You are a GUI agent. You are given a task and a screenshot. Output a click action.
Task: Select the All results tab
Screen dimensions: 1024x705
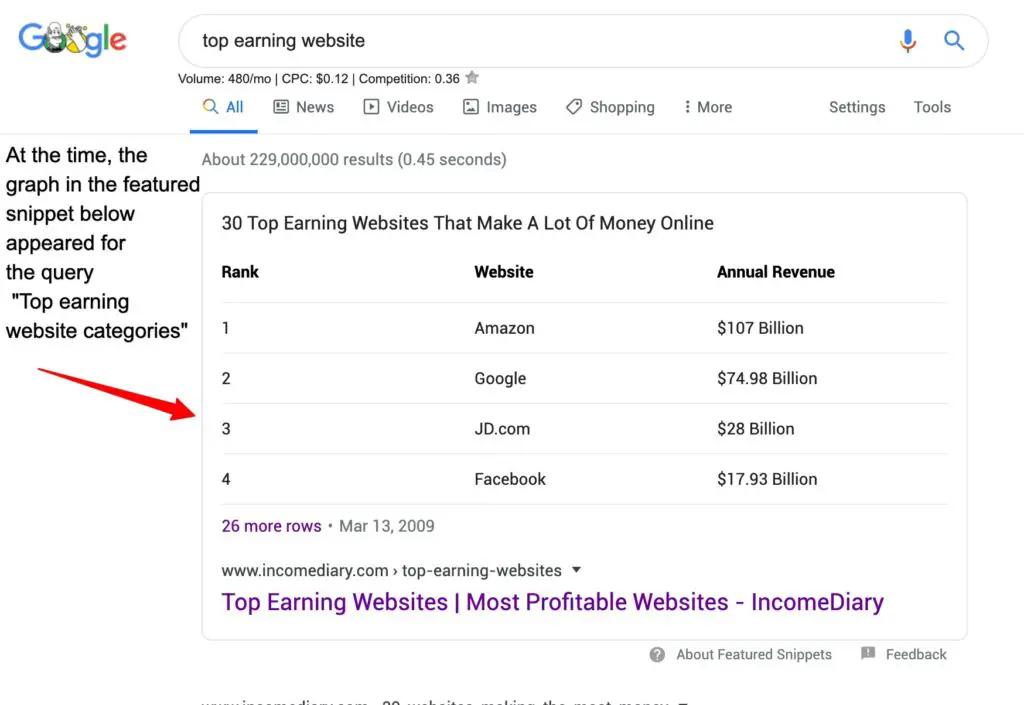pos(223,107)
